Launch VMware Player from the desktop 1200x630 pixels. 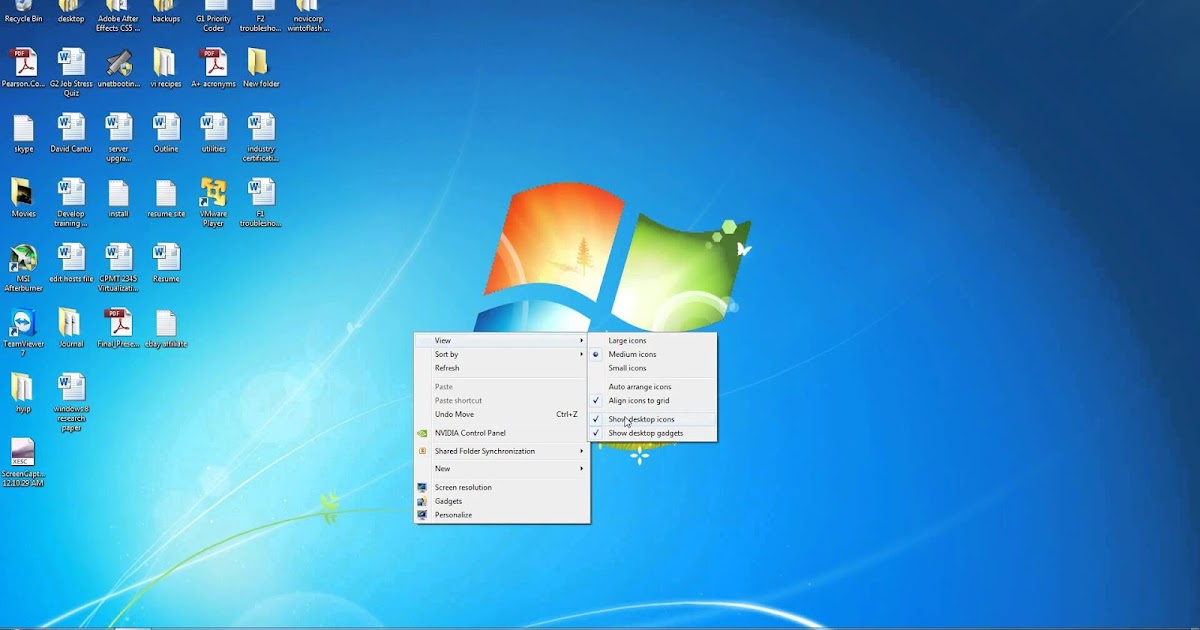[x=213, y=195]
